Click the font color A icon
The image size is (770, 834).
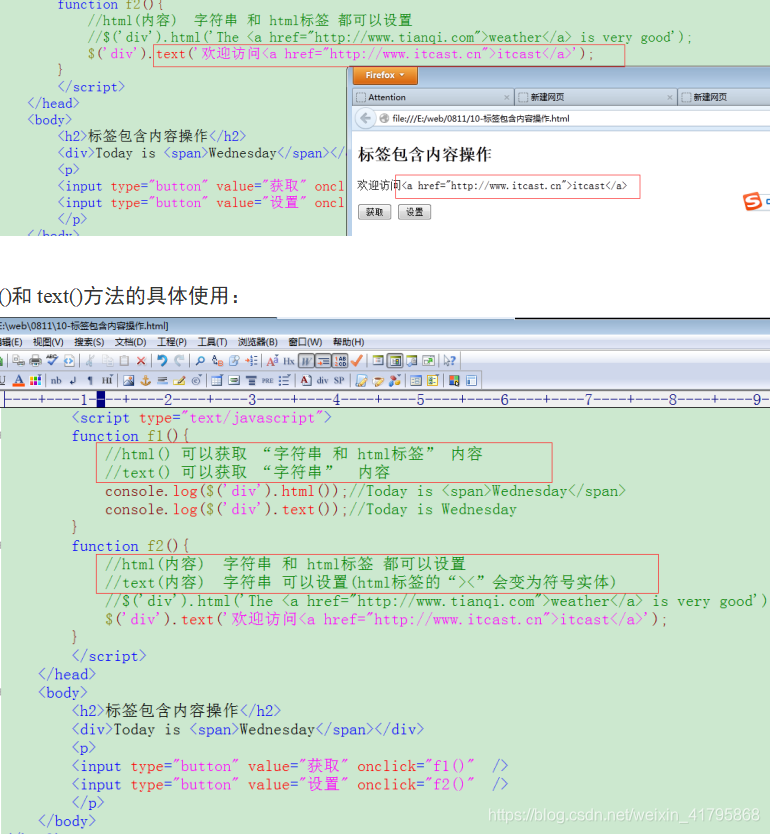coord(19,380)
